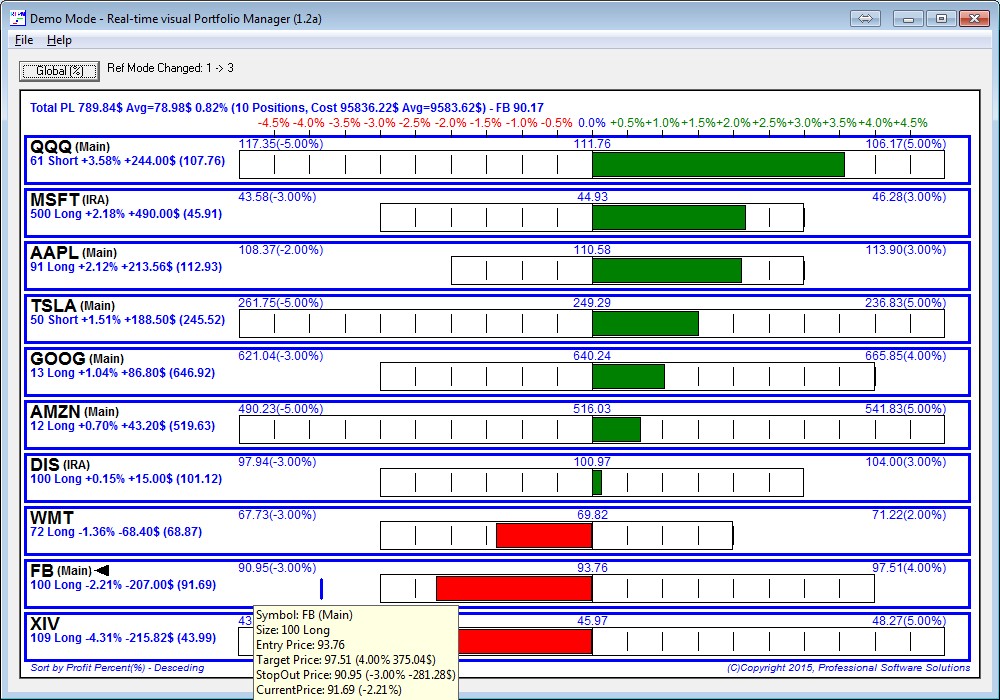Image resolution: width=1000 pixels, height=700 pixels.
Task: Click the +4.5% label on the percent scale
Action: 910,123
